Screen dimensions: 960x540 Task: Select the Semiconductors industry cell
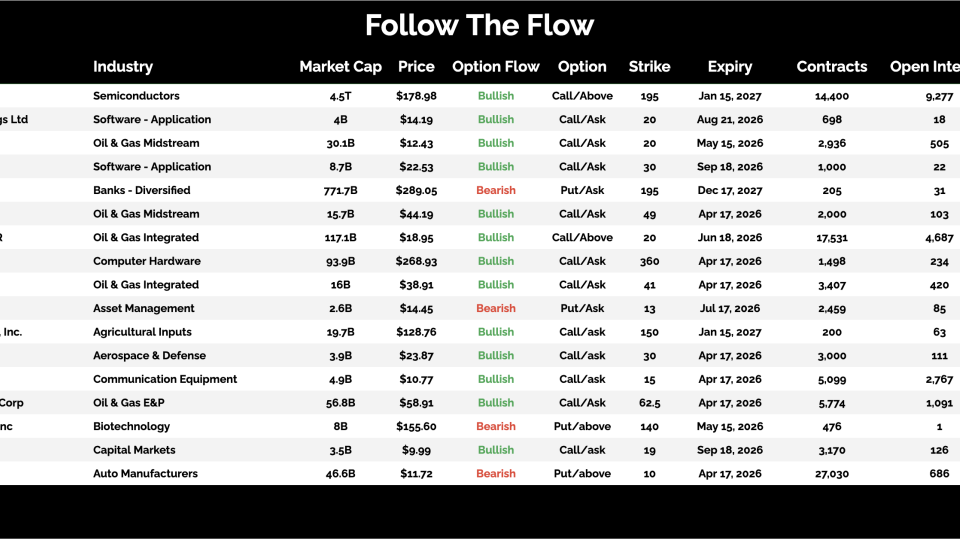[136, 96]
